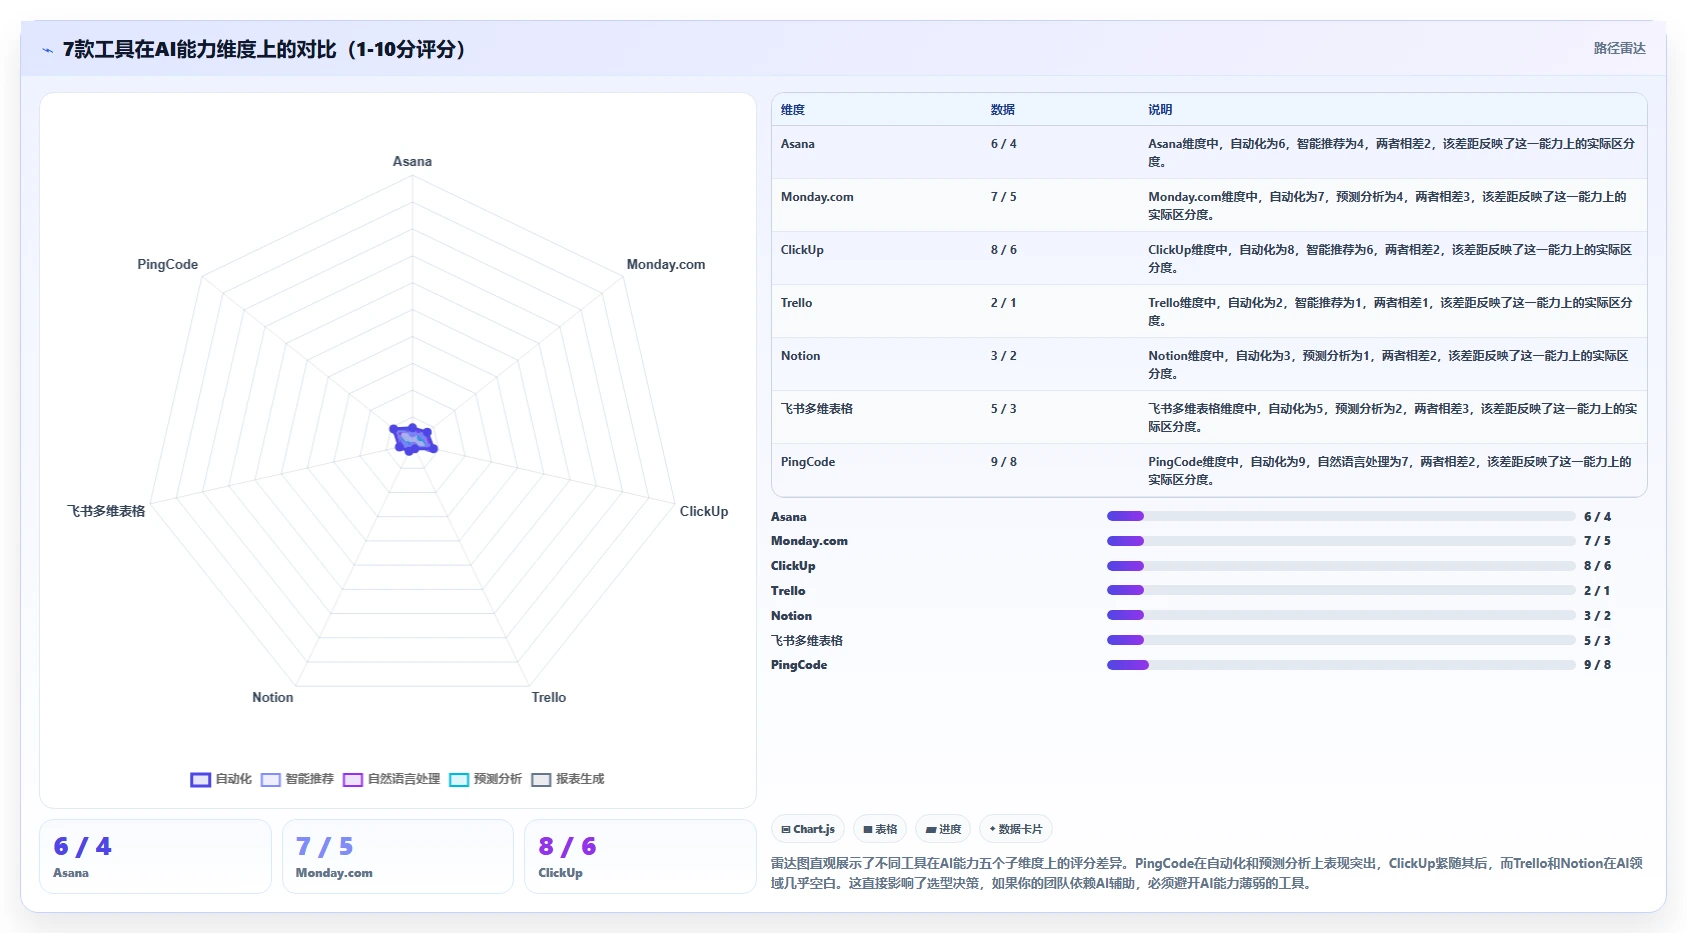Select the Chart.js tag

coord(808,829)
